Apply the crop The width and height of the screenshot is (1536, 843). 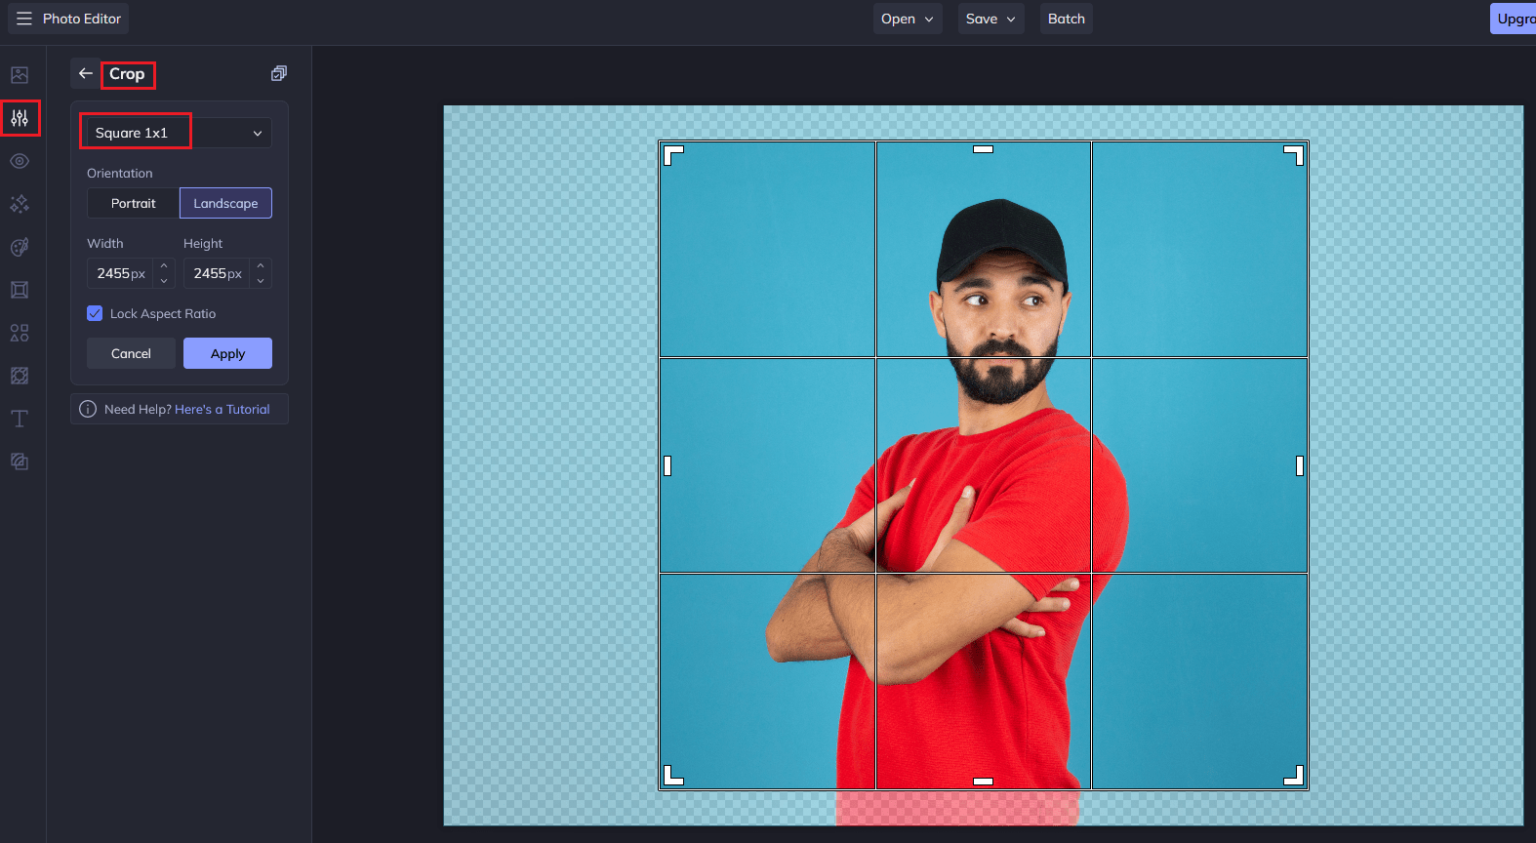click(227, 354)
